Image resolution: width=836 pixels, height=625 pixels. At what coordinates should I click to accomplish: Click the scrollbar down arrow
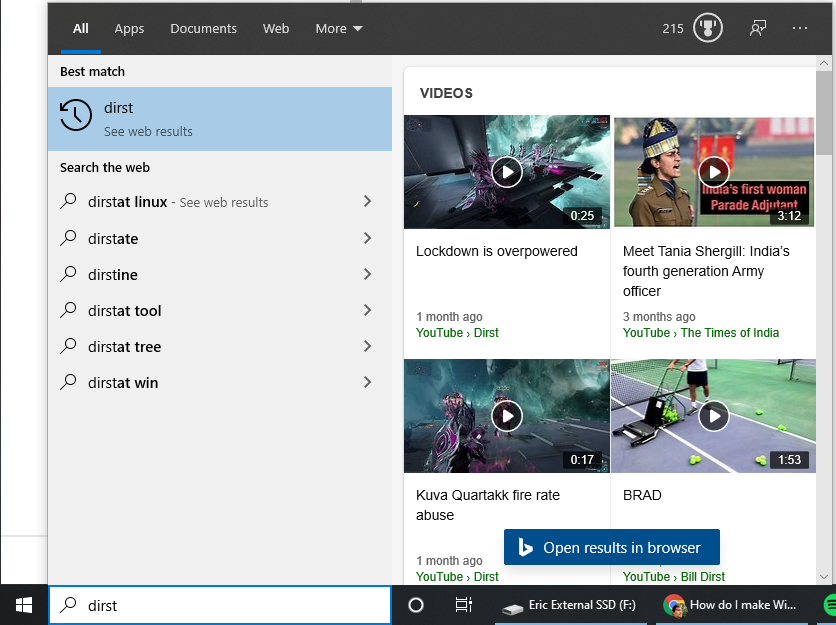pyautogui.click(x=824, y=576)
